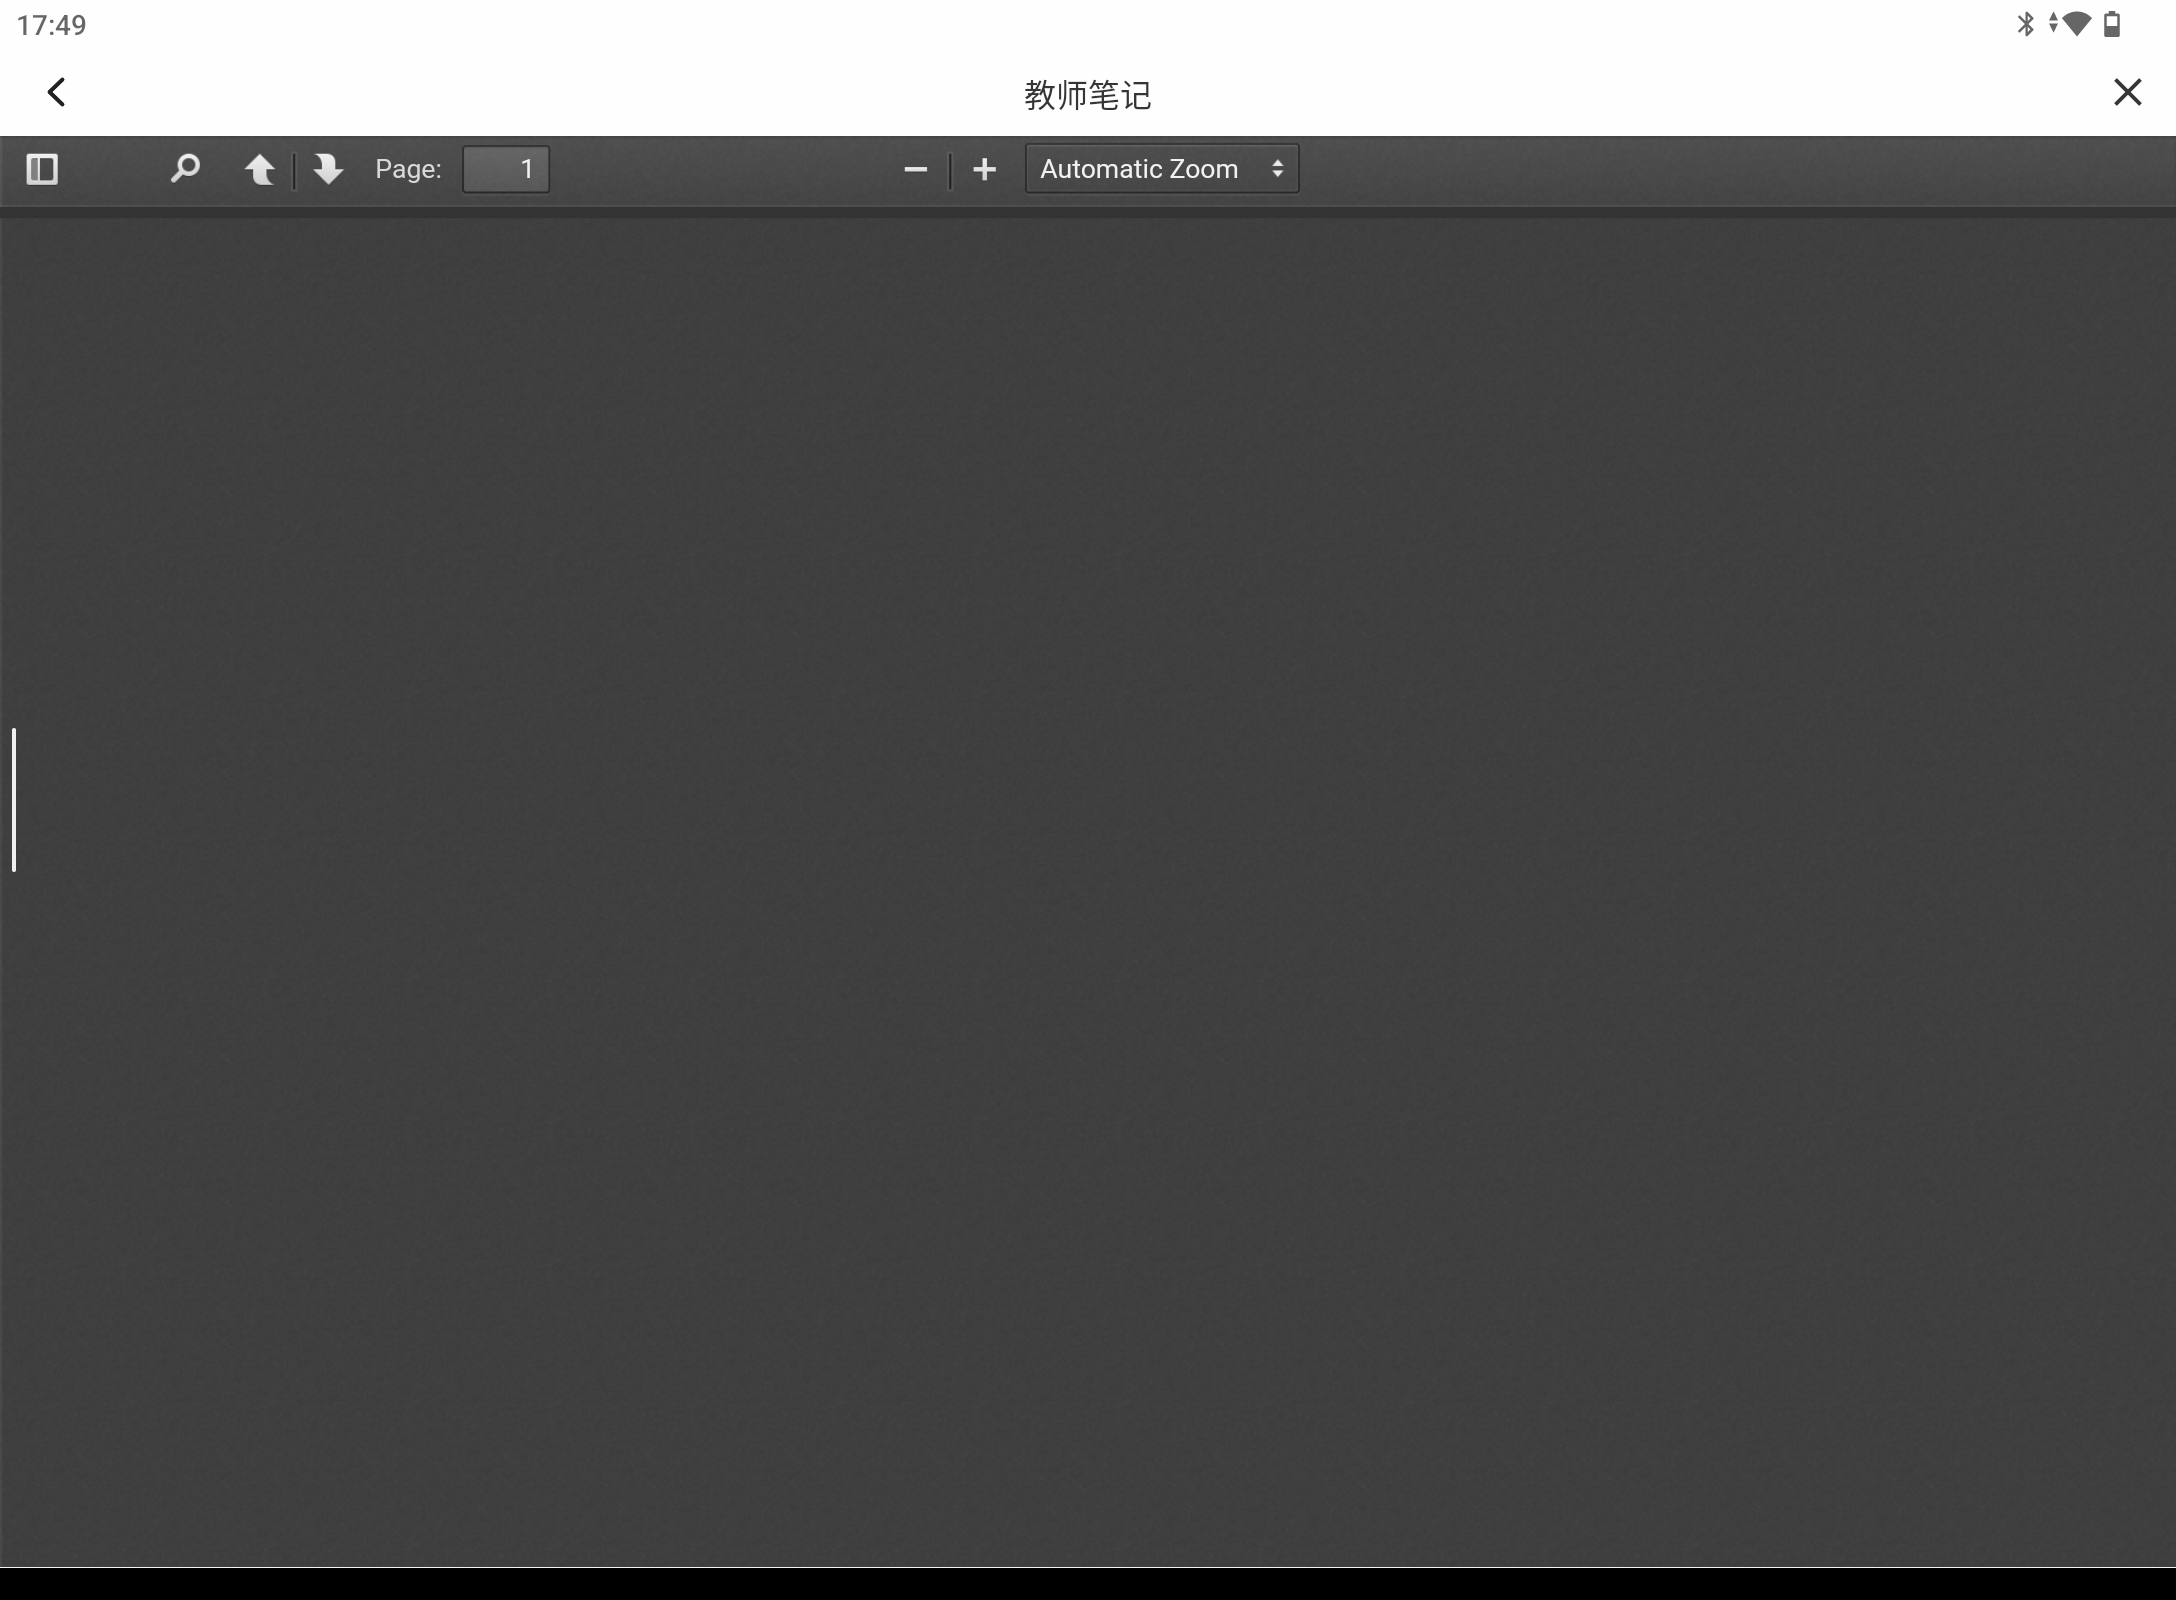Tap the Bluetooth status icon
The height and width of the screenshot is (1600, 2176).
point(2026,24)
